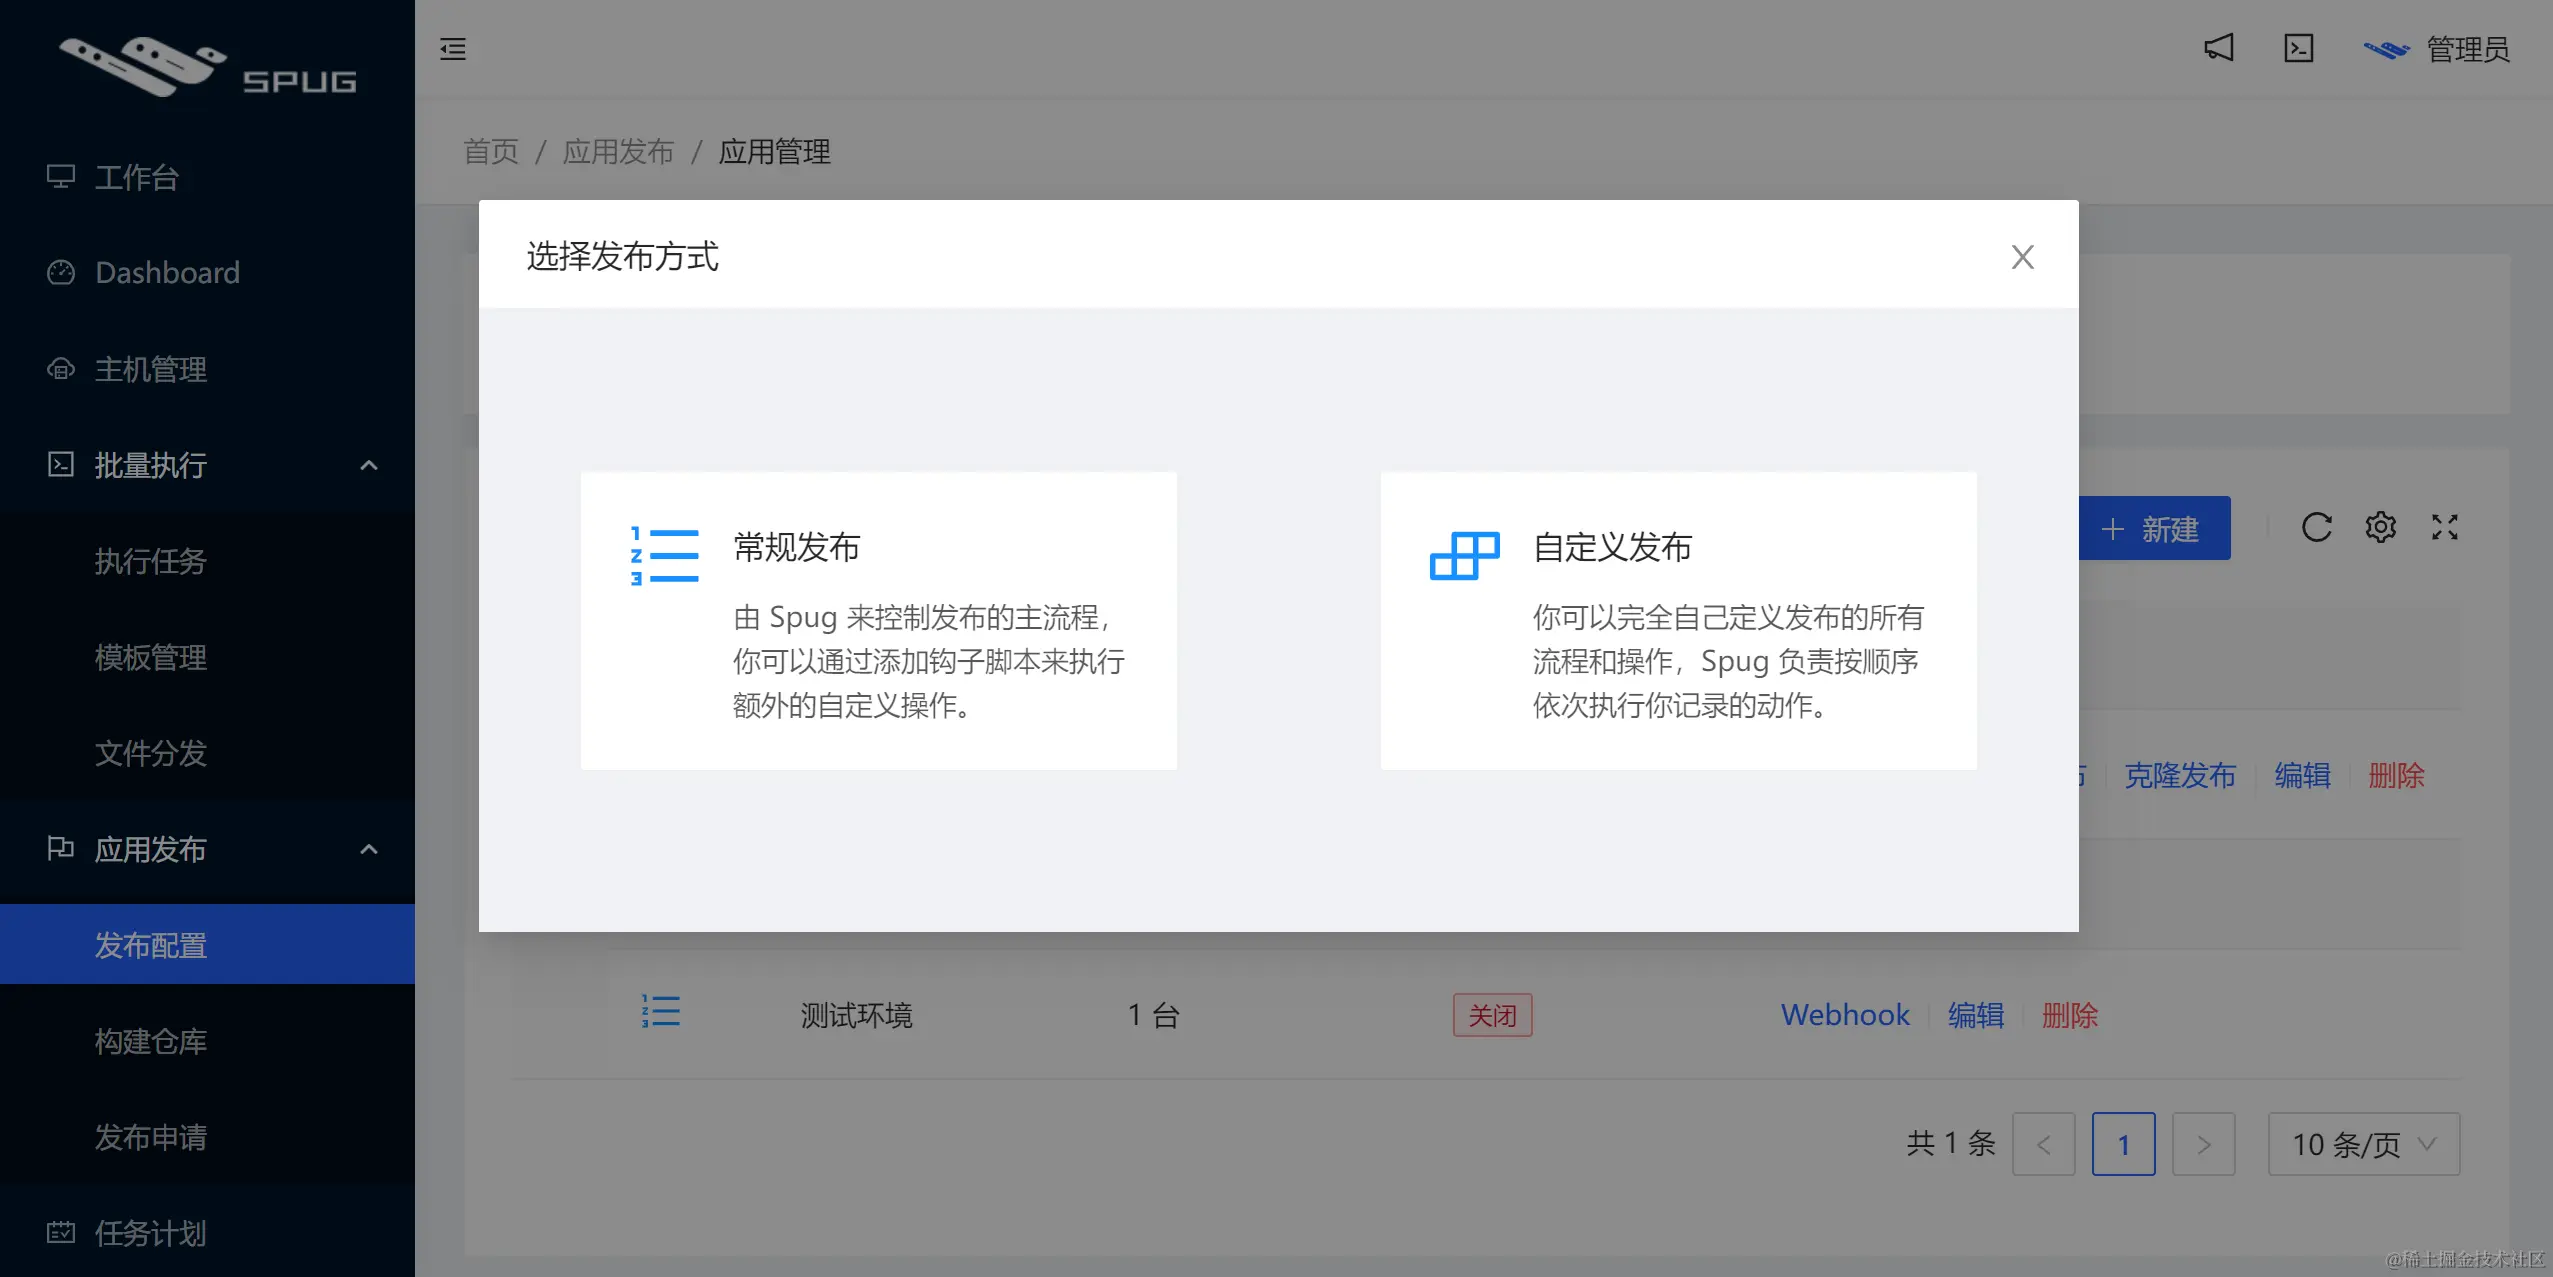This screenshot has width=2553, height=1277.
Task: Open the web terminal console icon
Action: click(2298, 48)
